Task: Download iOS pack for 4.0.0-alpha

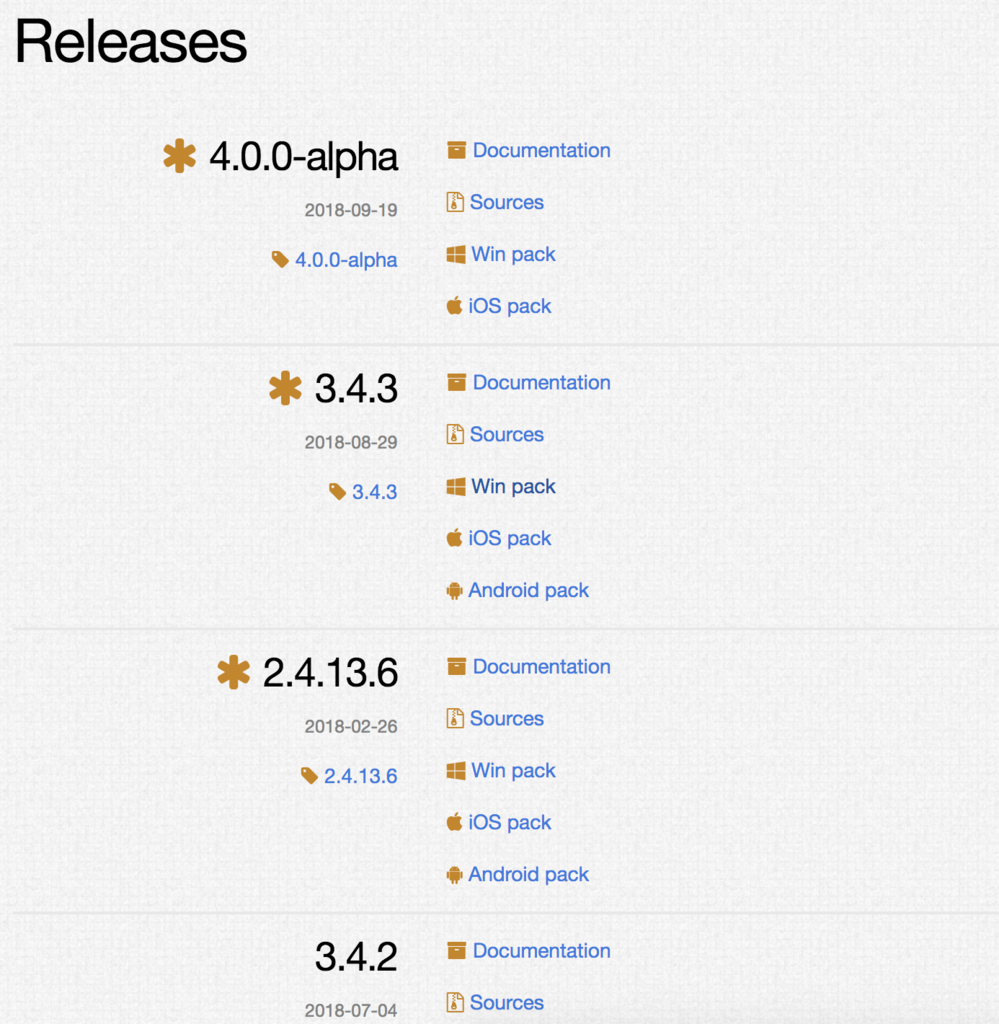Action: pyautogui.click(x=509, y=306)
